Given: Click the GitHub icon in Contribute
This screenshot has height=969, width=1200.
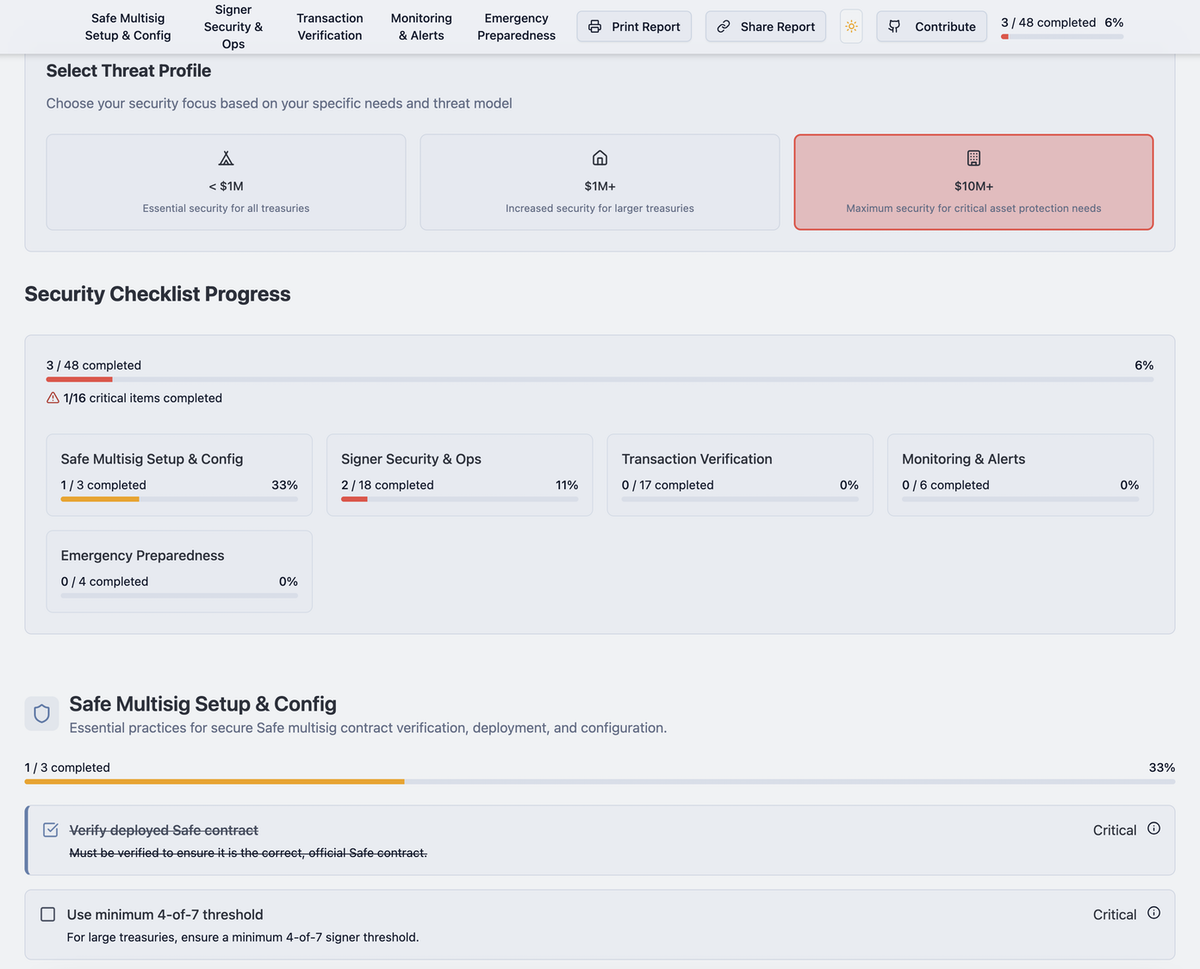Looking at the screenshot, I should pos(894,27).
